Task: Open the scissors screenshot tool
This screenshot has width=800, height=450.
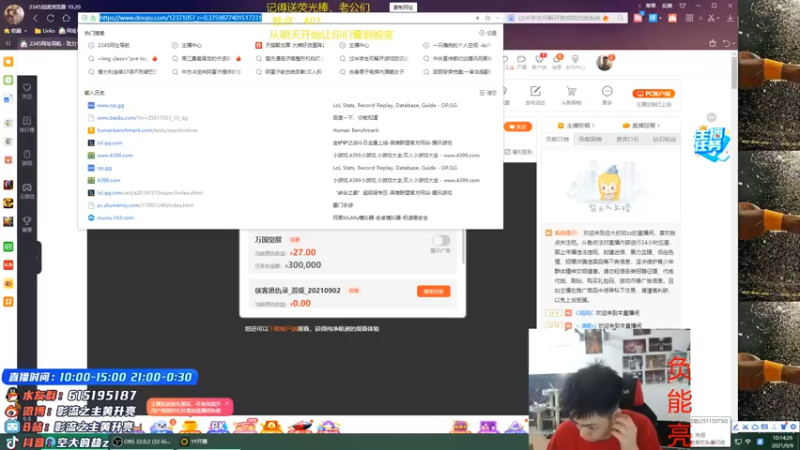Action: tap(711, 18)
